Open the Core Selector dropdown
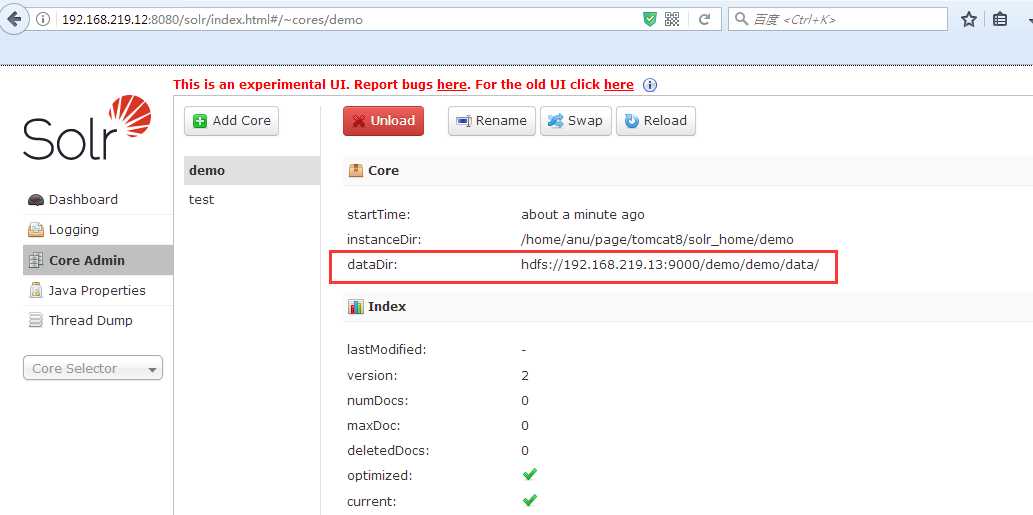The image size is (1033, 515). coord(93,368)
